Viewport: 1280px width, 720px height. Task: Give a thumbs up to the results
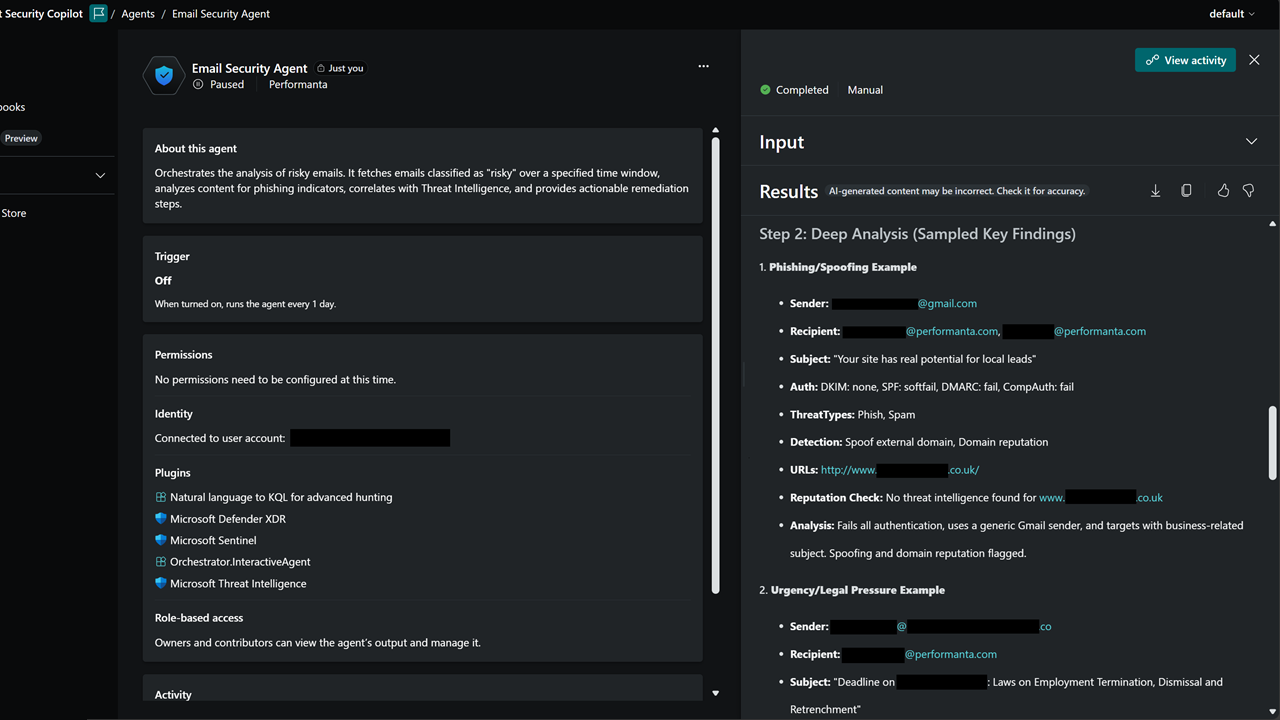pos(1223,190)
